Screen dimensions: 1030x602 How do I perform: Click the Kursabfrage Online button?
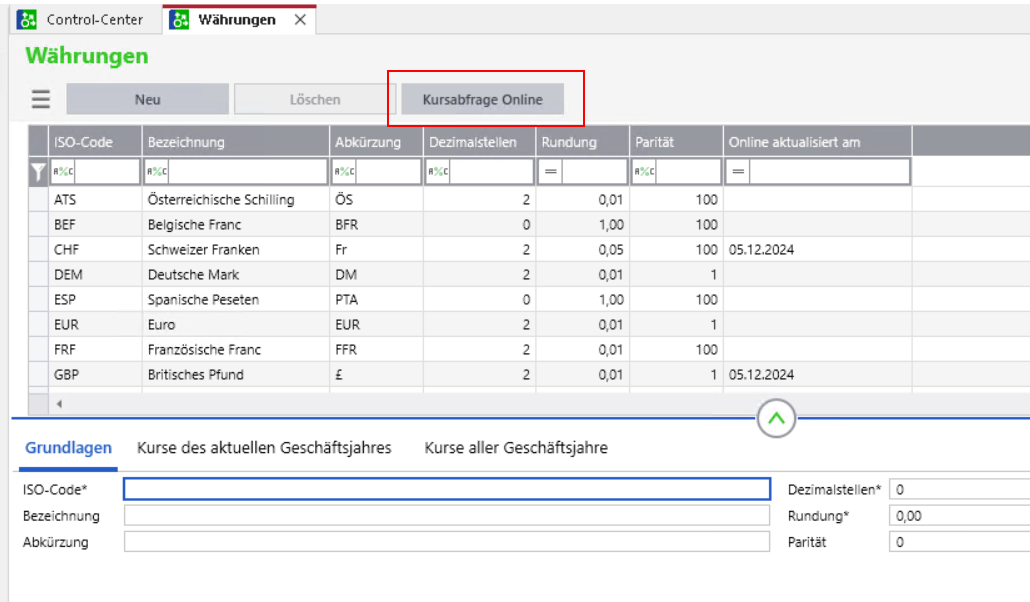[482, 99]
